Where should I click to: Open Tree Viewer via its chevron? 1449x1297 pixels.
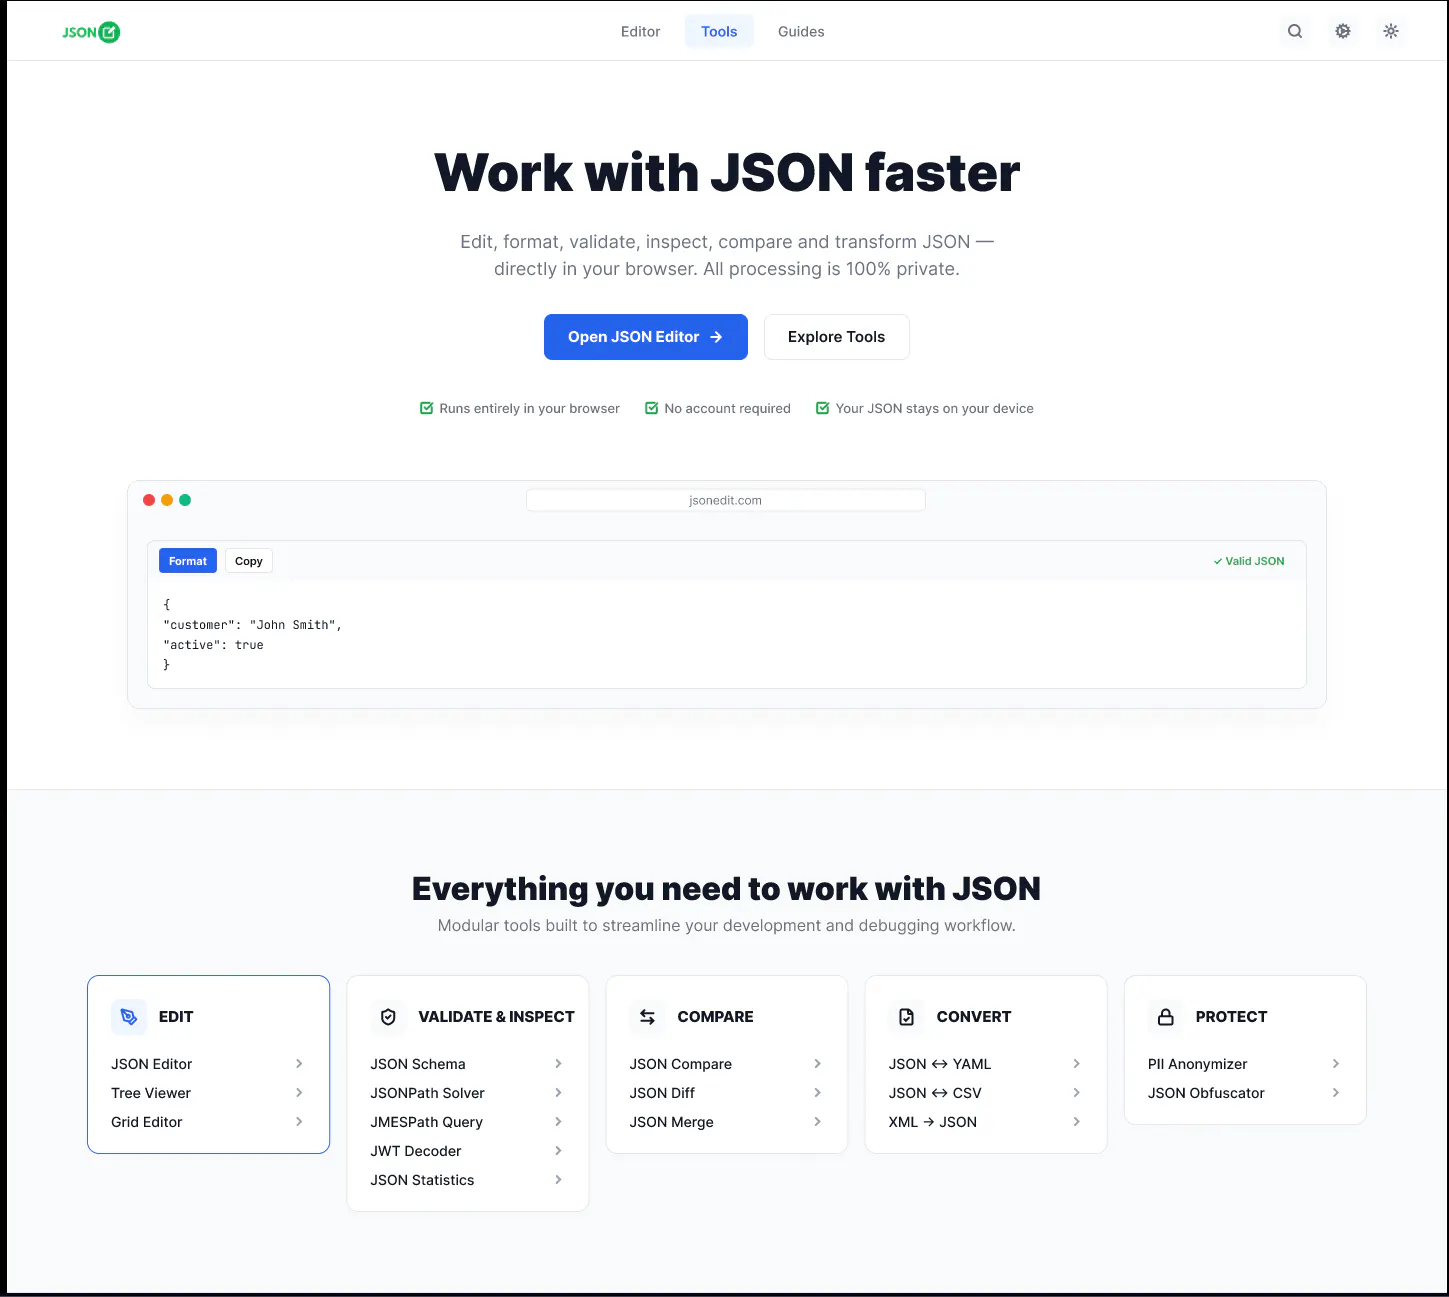[x=299, y=1093]
